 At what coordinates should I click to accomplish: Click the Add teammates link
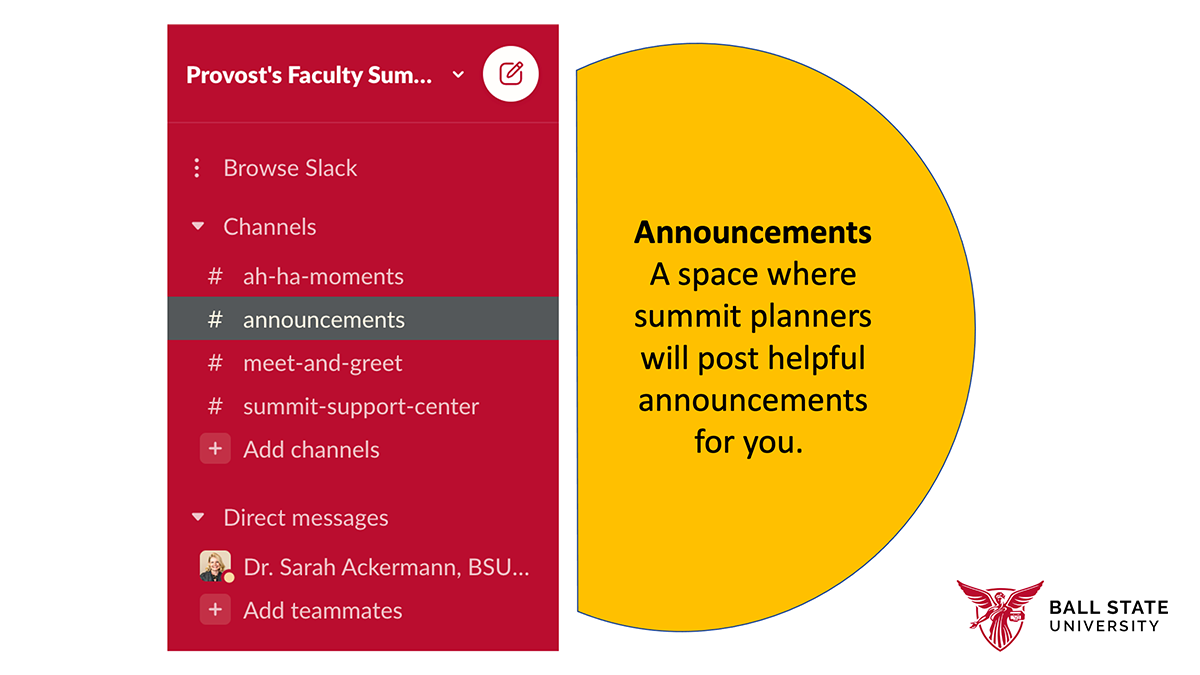[x=322, y=611]
